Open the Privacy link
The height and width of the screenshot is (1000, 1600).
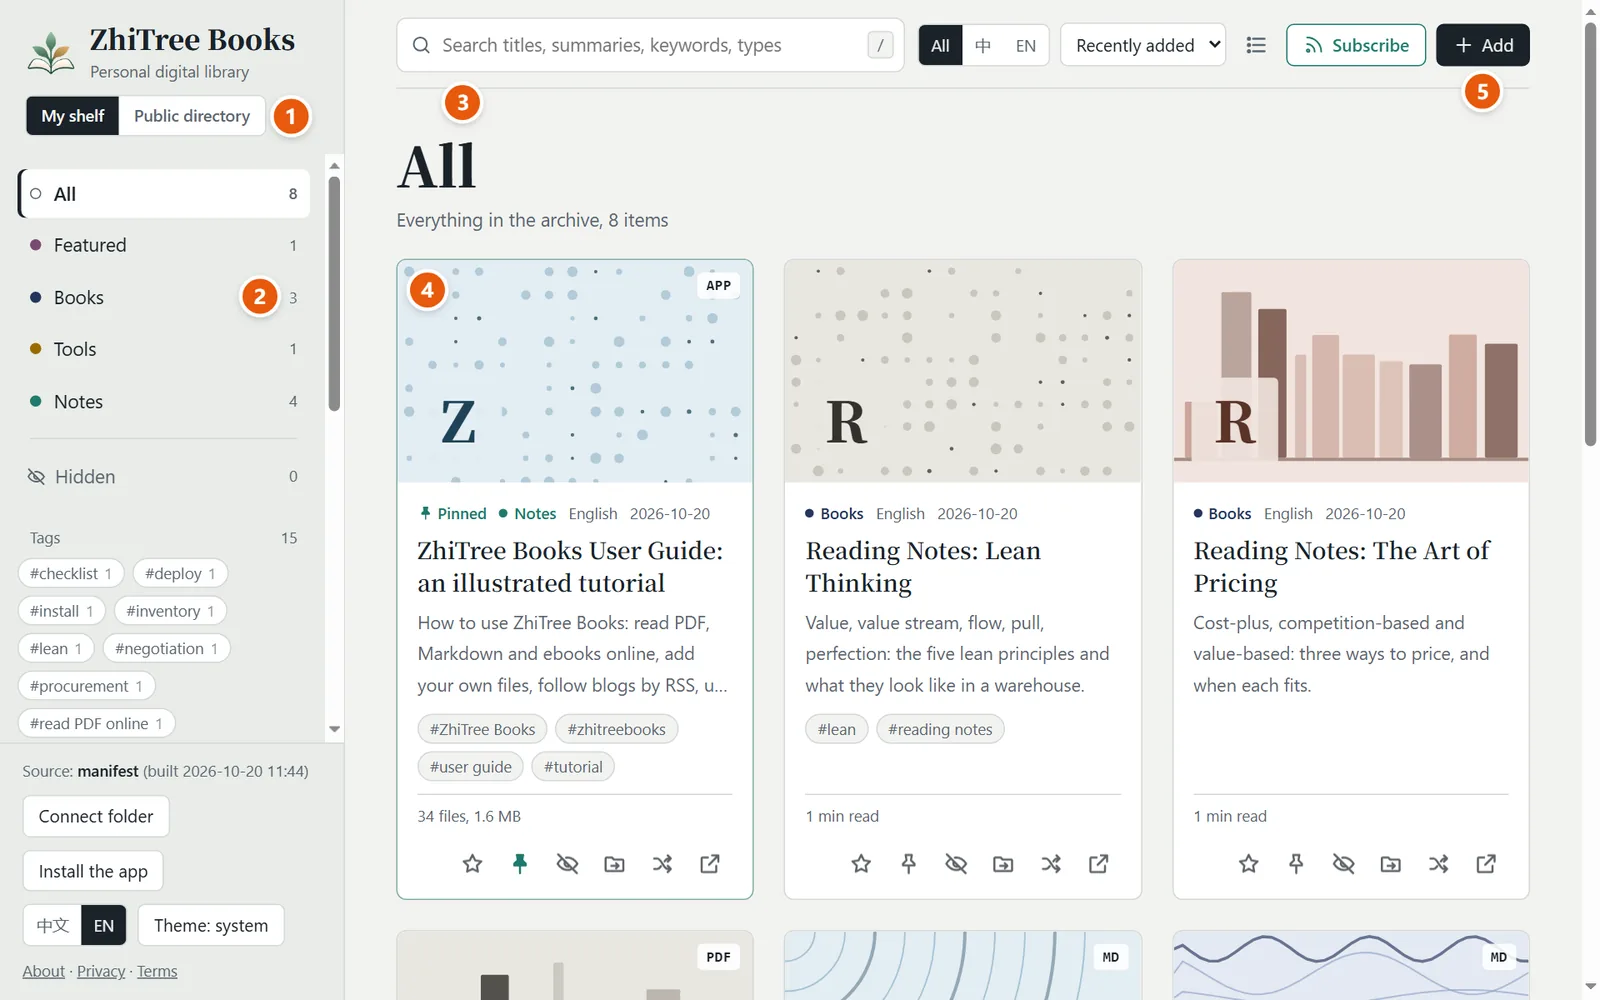[101, 971]
